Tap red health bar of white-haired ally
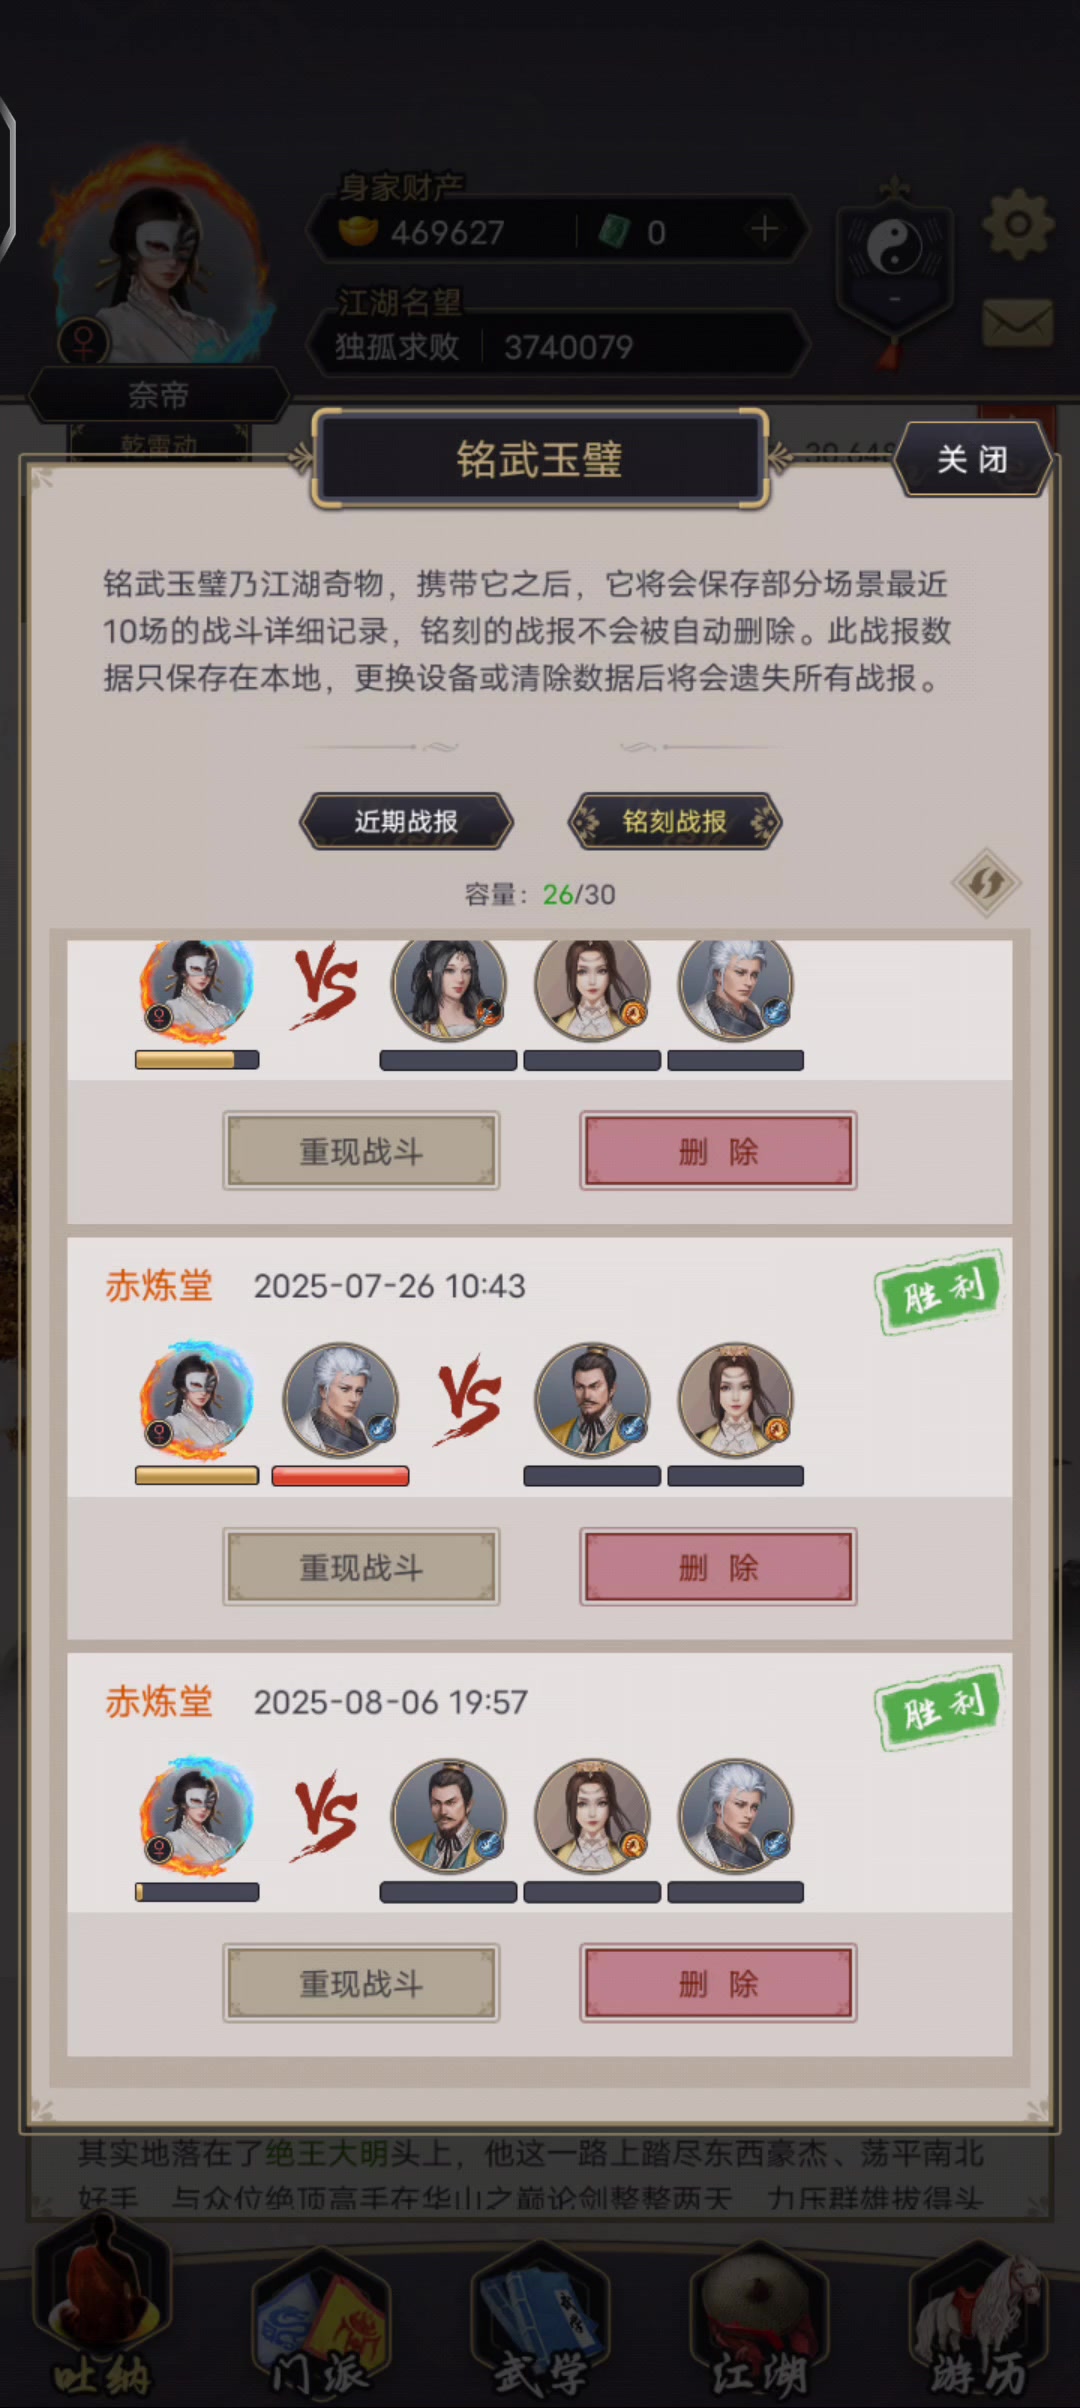 click(x=340, y=1476)
